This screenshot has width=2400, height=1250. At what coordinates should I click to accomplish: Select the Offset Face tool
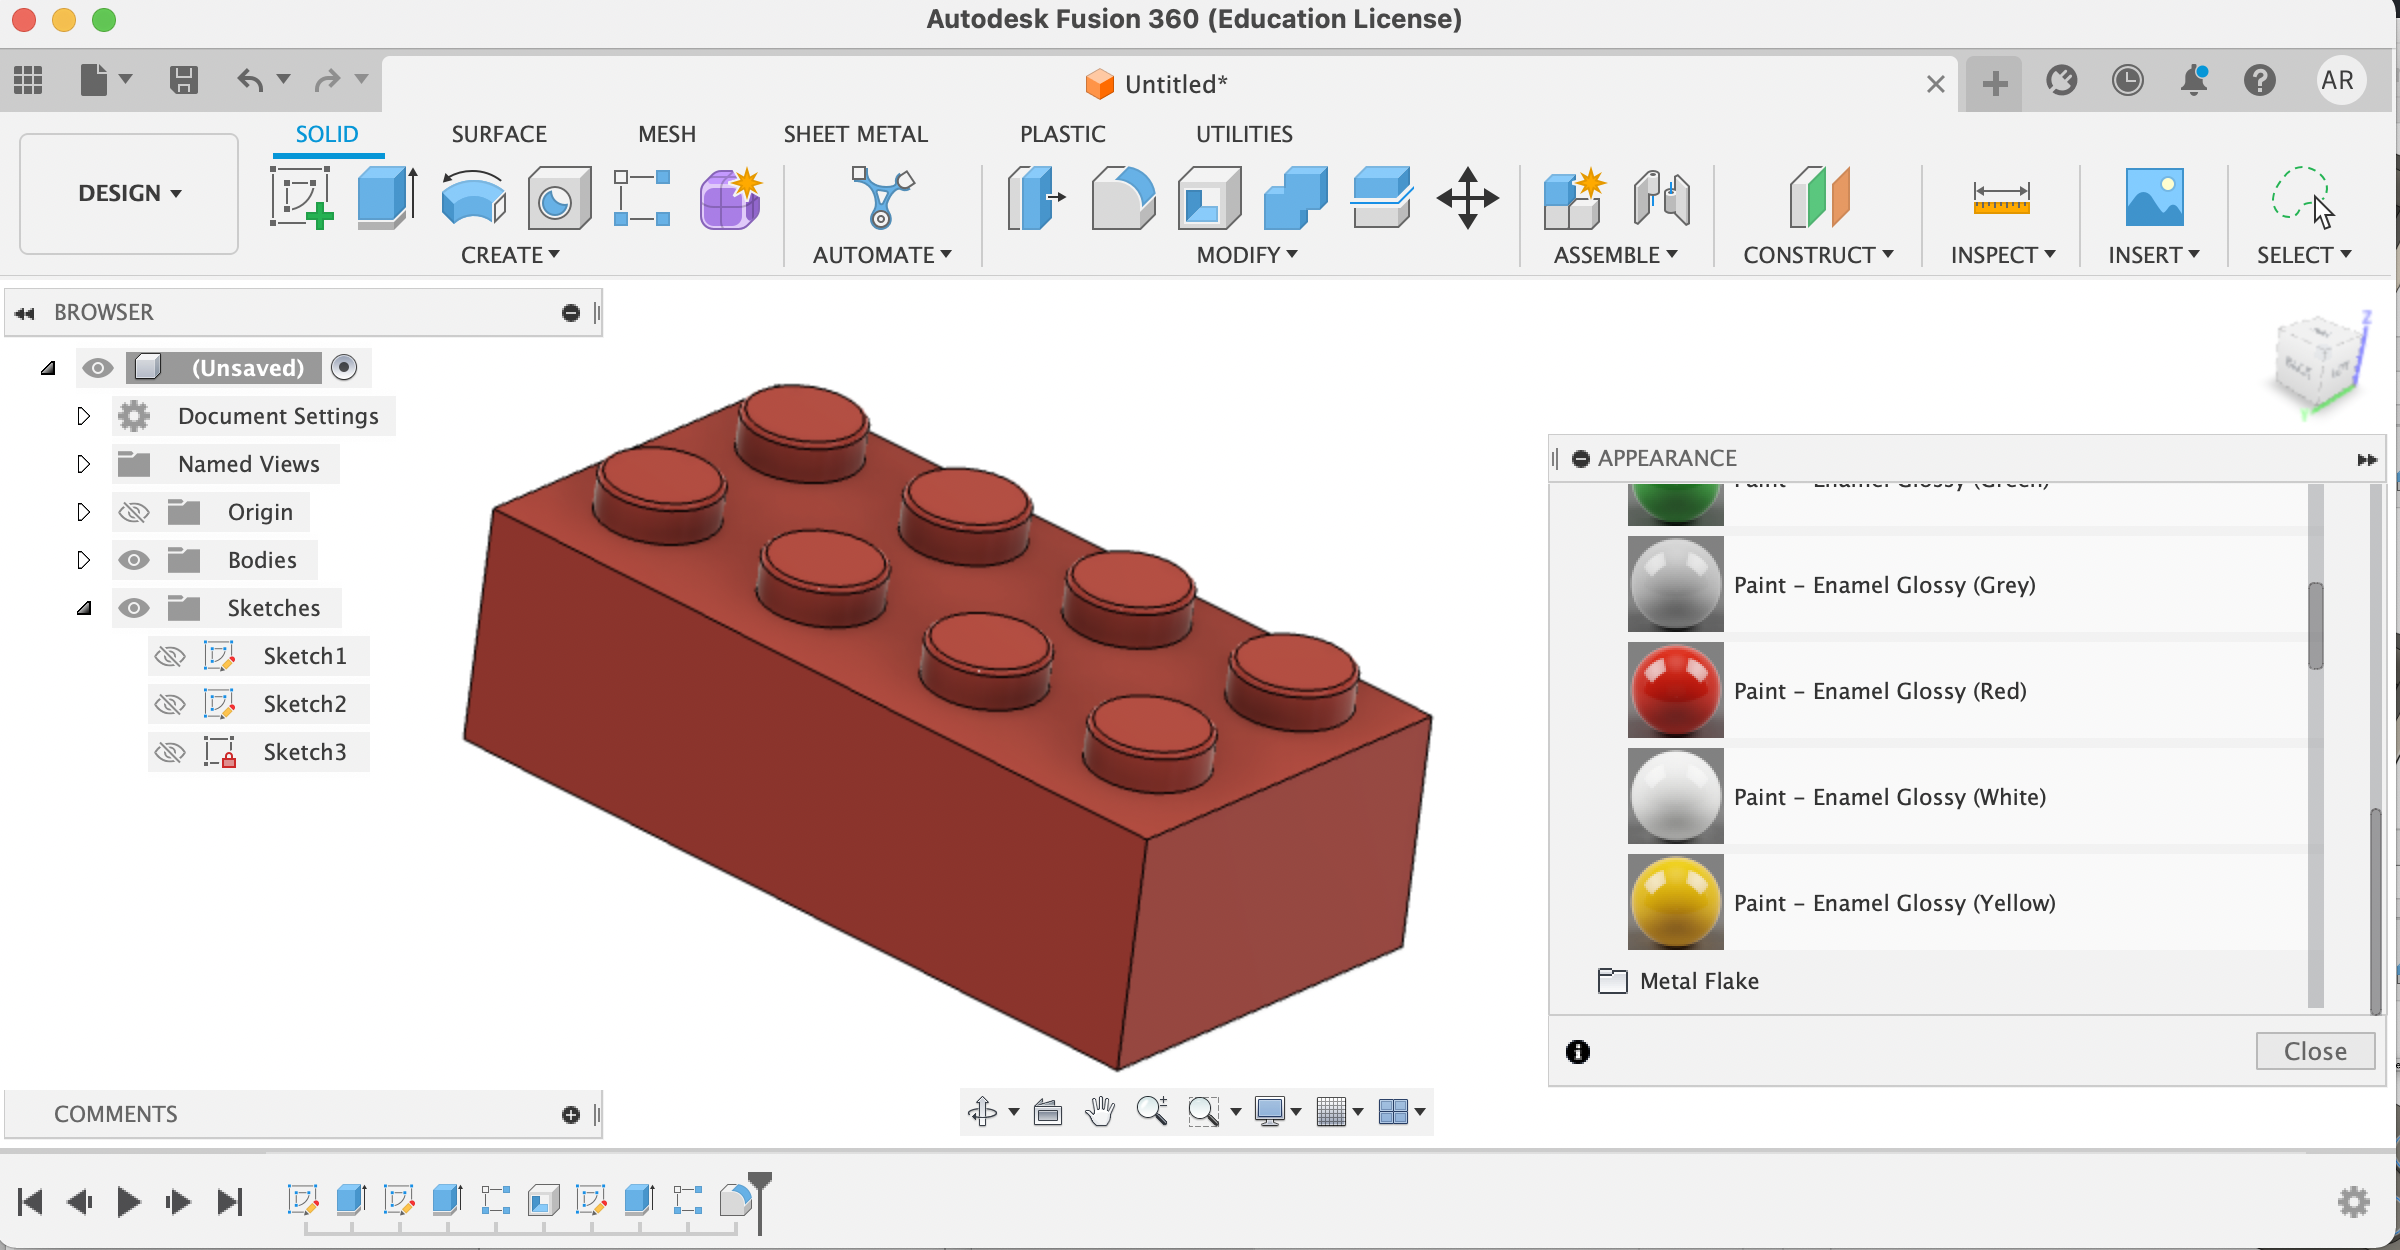pos(1381,197)
